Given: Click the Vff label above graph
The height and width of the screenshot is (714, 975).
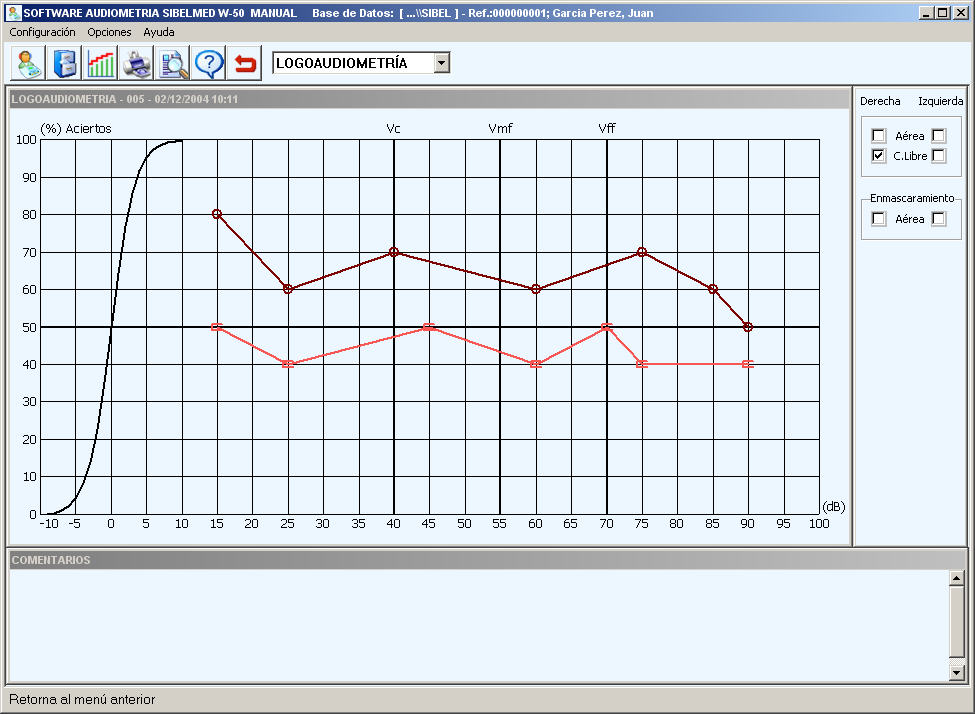Looking at the screenshot, I should [x=607, y=129].
